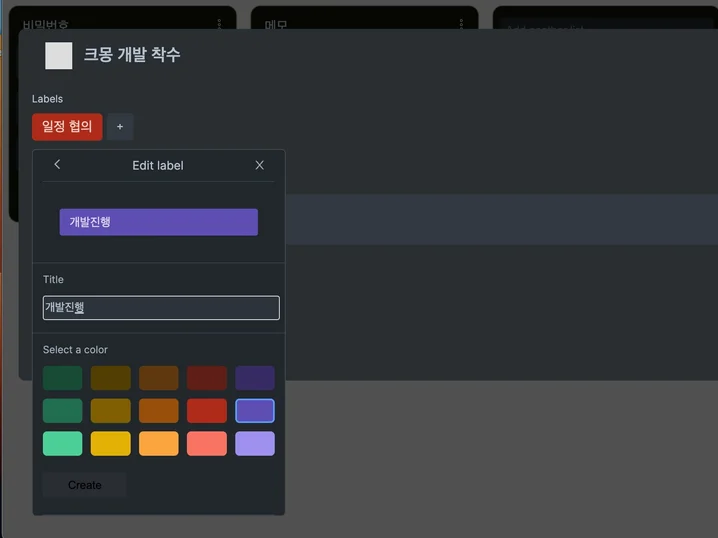Image resolution: width=718 pixels, height=538 pixels.
Task: Click the Title input field with 개발진행
Action: coord(161,308)
